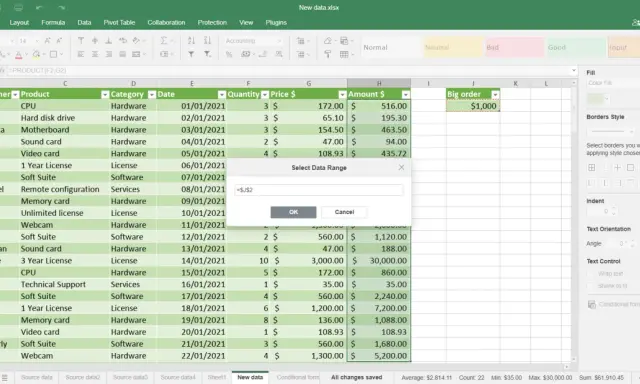Increase font size with the A-up icon
Image resolution: width=640 pixels, height=384 pixels.
click(x=47, y=40)
